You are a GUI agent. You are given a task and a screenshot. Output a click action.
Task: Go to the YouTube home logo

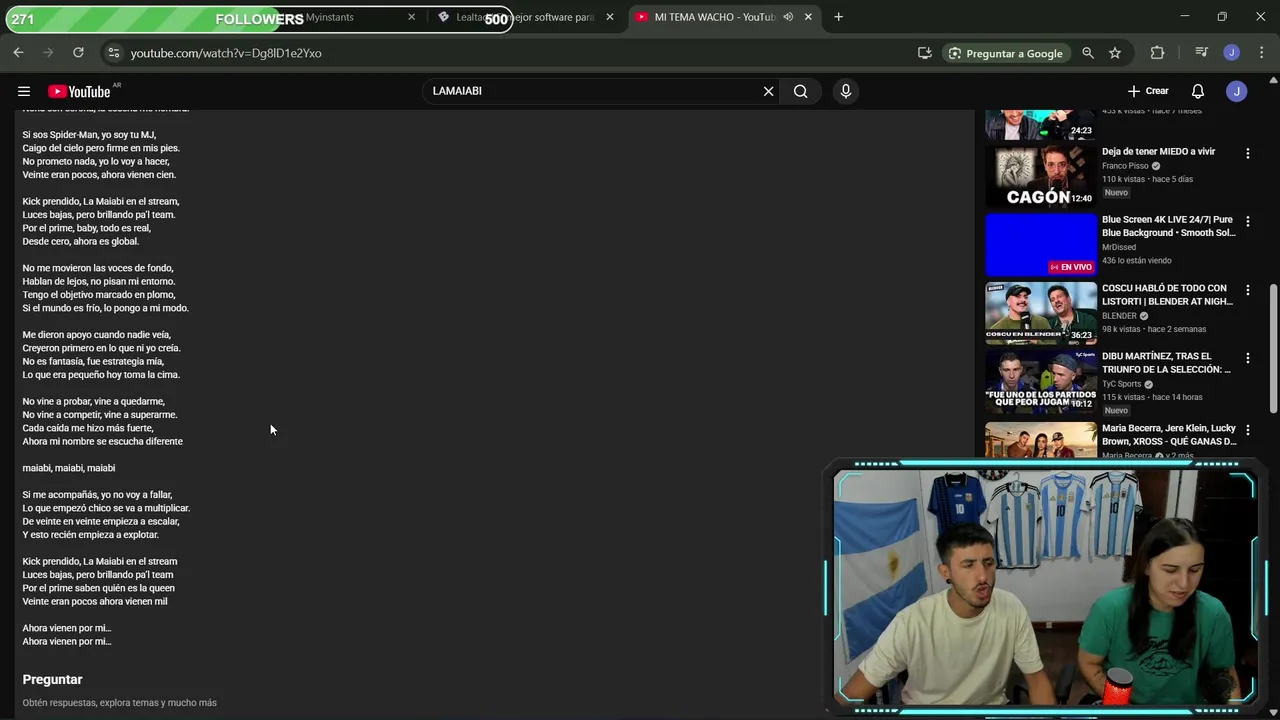pyautogui.click(x=79, y=91)
